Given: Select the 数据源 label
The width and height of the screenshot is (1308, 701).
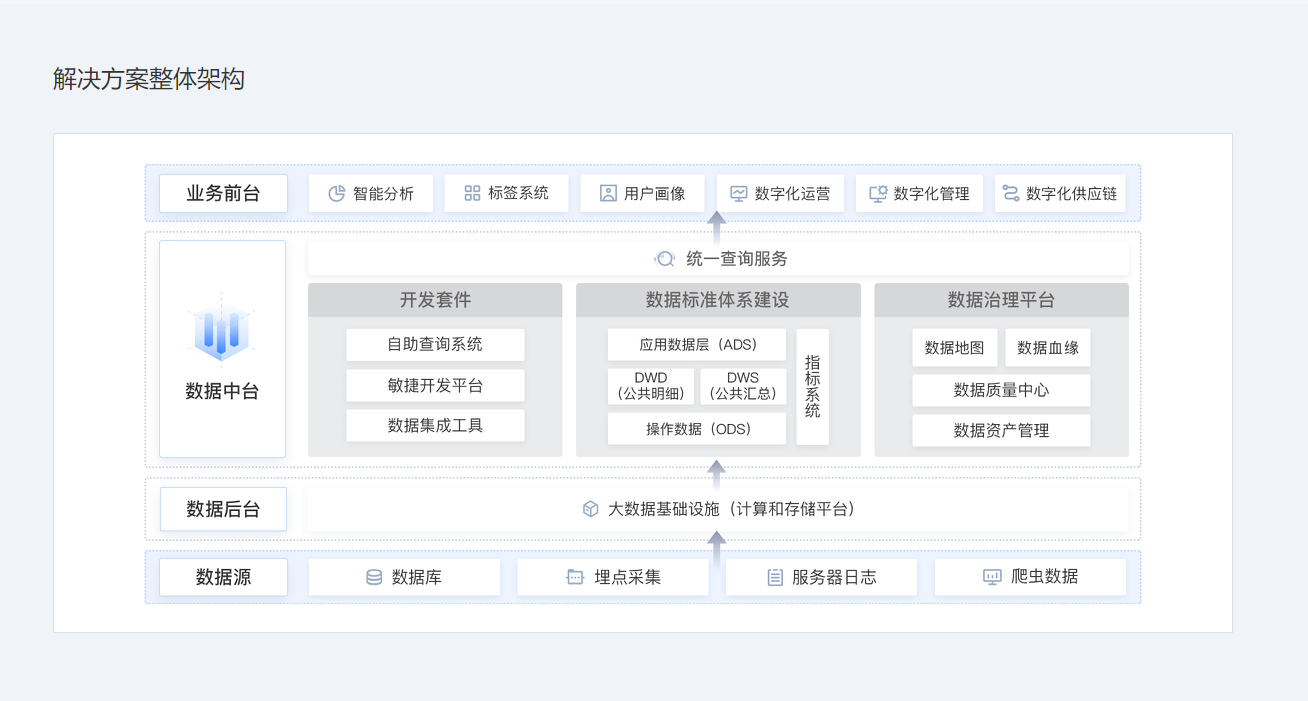Looking at the screenshot, I should (x=223, y=576).
